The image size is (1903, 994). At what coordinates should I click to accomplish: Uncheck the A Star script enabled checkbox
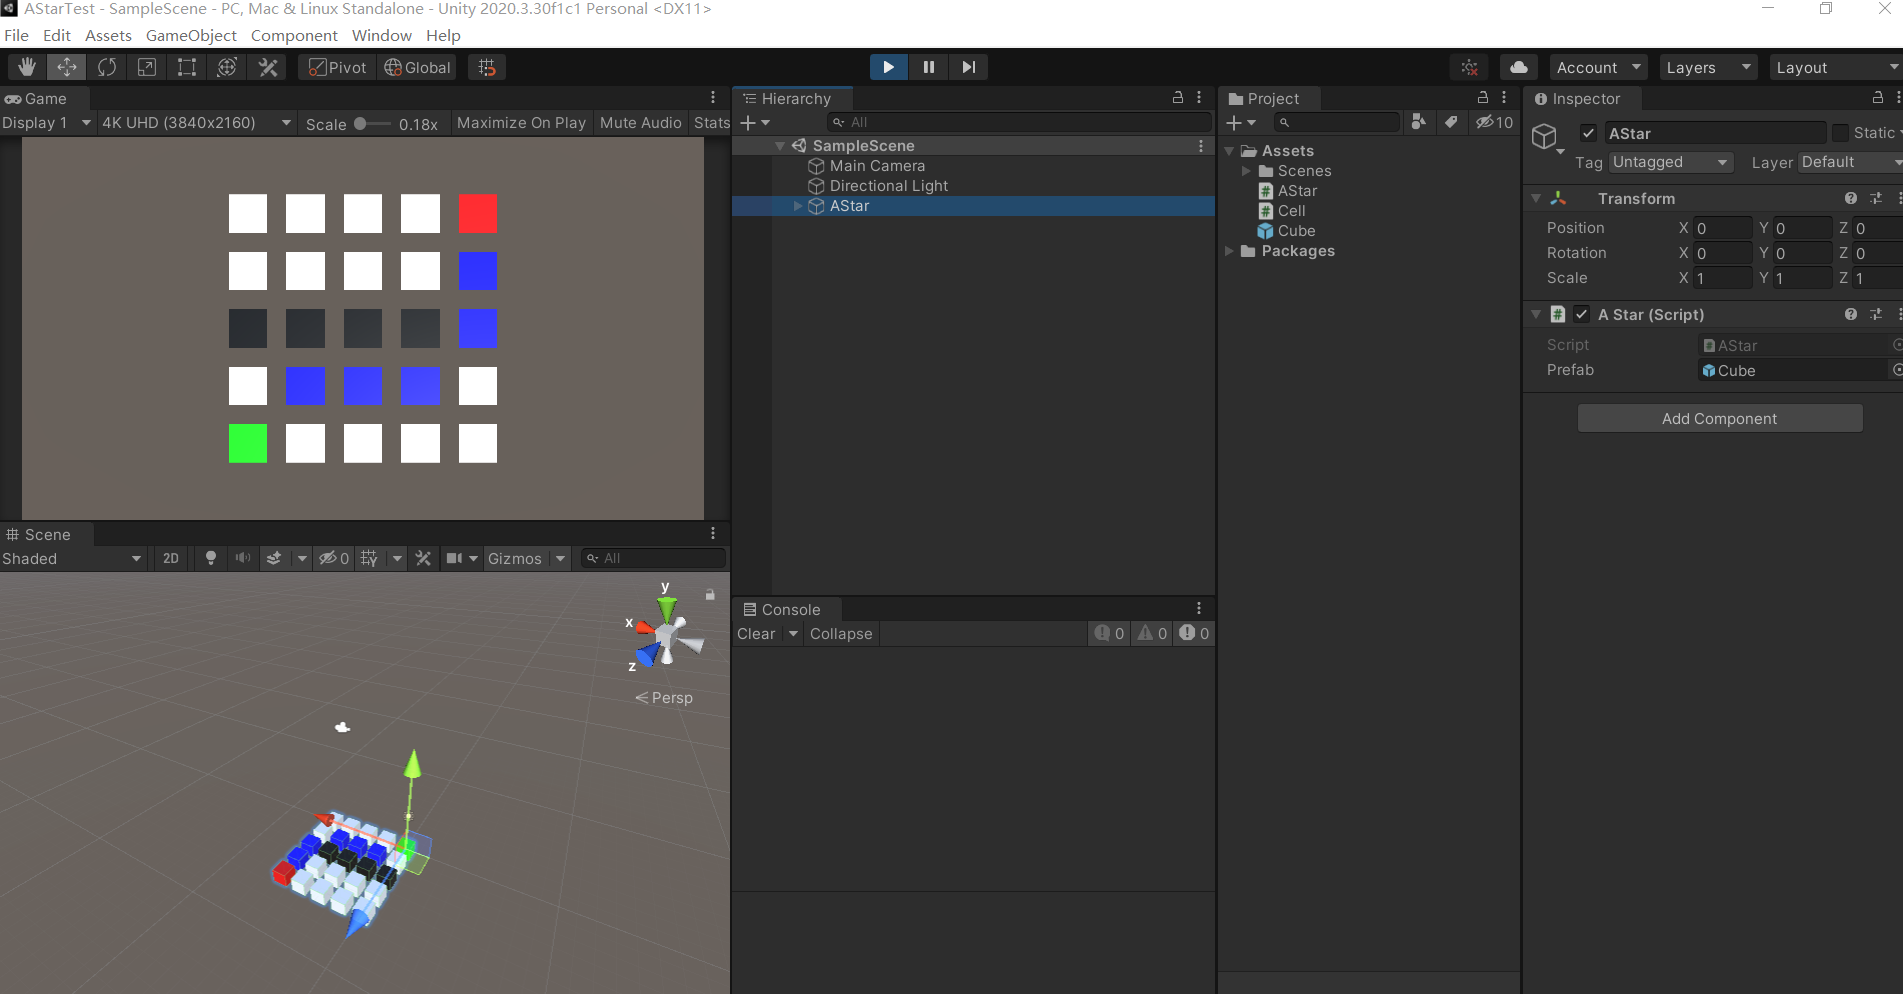pyautogui.click(x=1582, y=314)
